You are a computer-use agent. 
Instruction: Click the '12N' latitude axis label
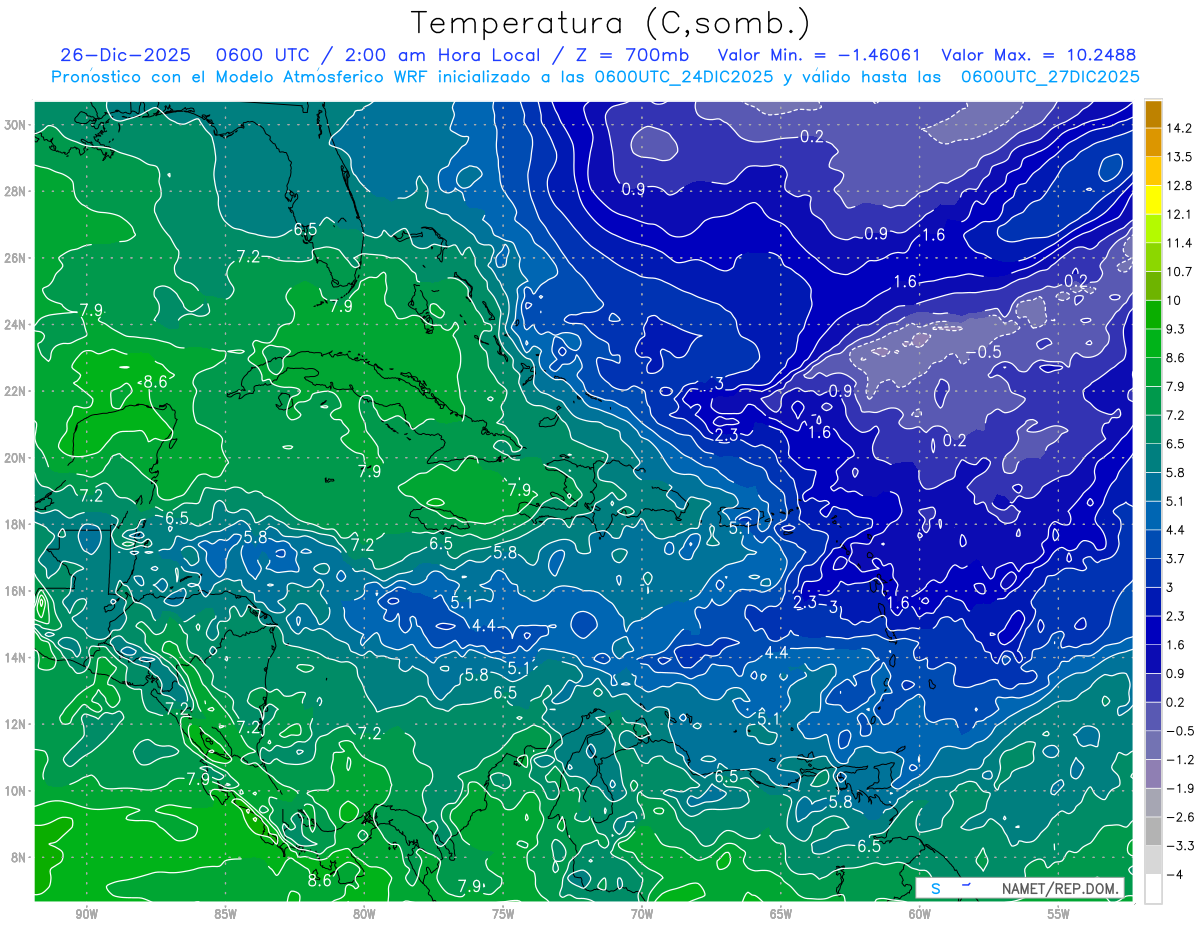(x=15, y=724)
